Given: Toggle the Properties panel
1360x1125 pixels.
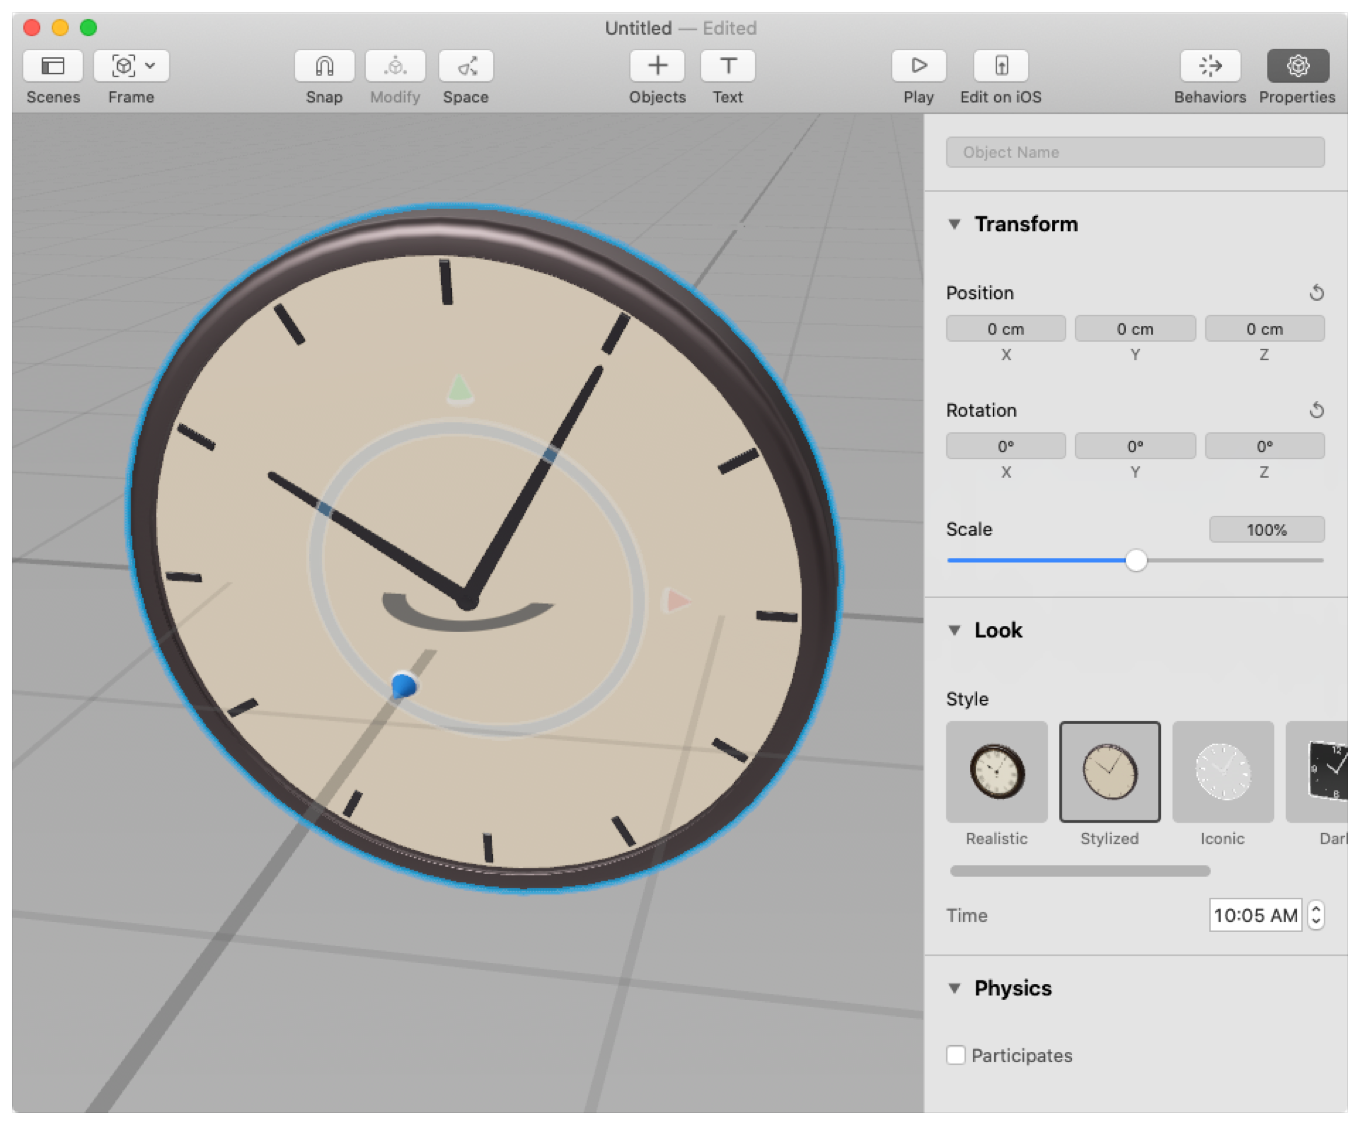Looking at the screenshot, I should [1297, 66].
